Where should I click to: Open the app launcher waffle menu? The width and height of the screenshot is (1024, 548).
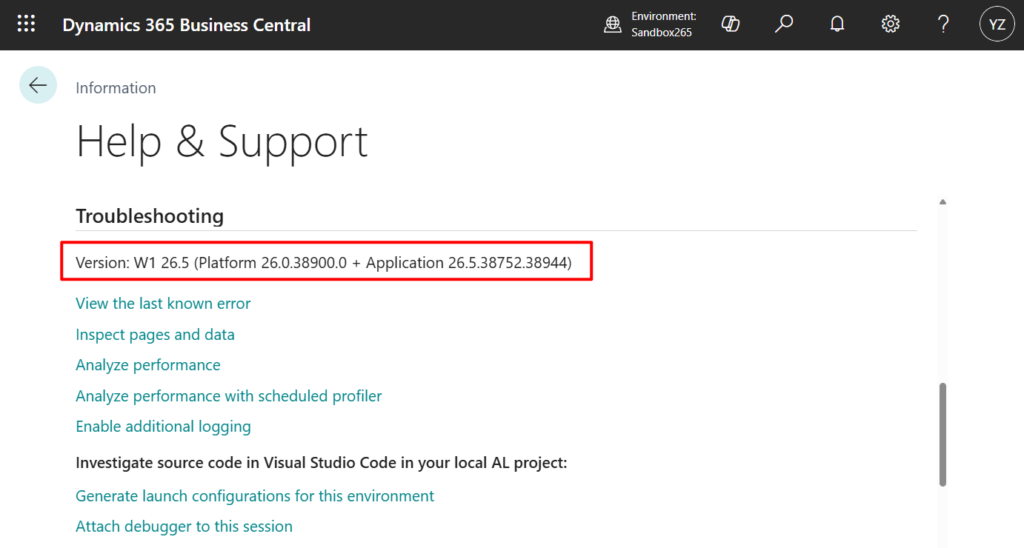26,24
